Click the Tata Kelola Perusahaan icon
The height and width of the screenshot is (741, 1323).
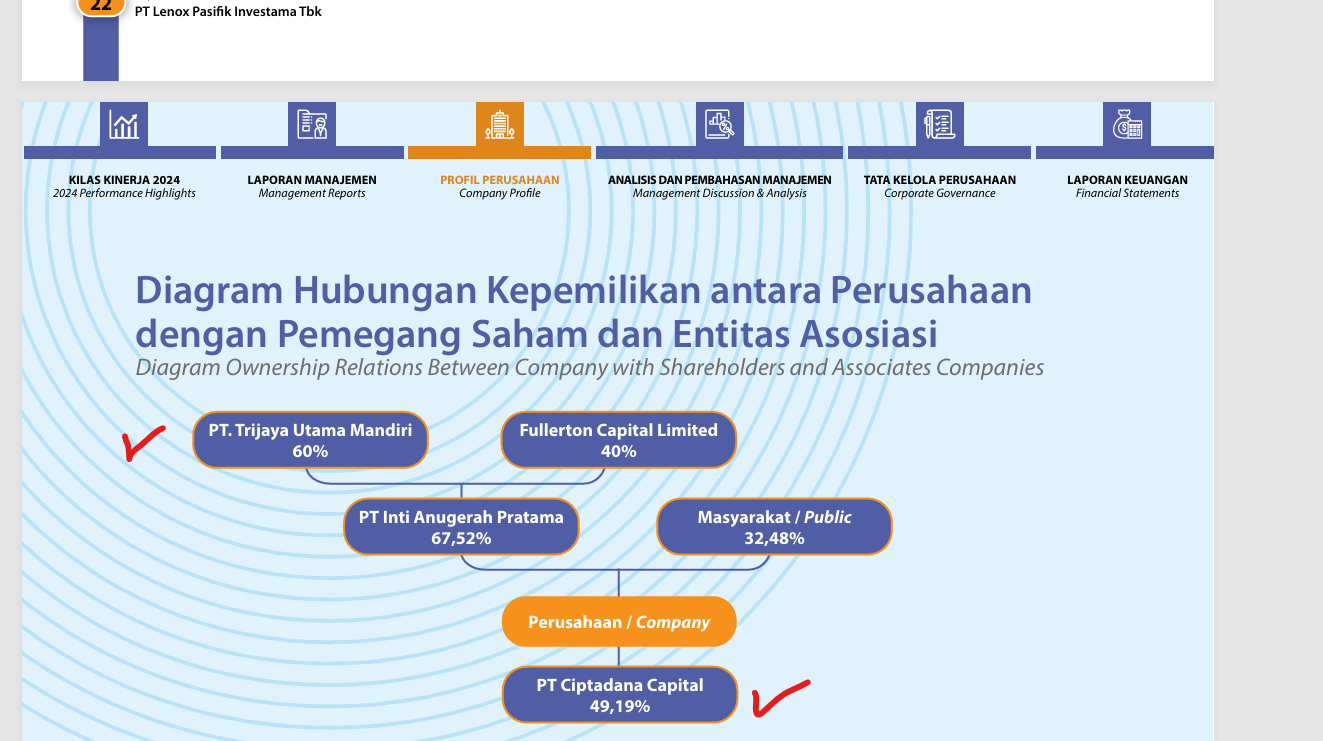tap(940, 125)
